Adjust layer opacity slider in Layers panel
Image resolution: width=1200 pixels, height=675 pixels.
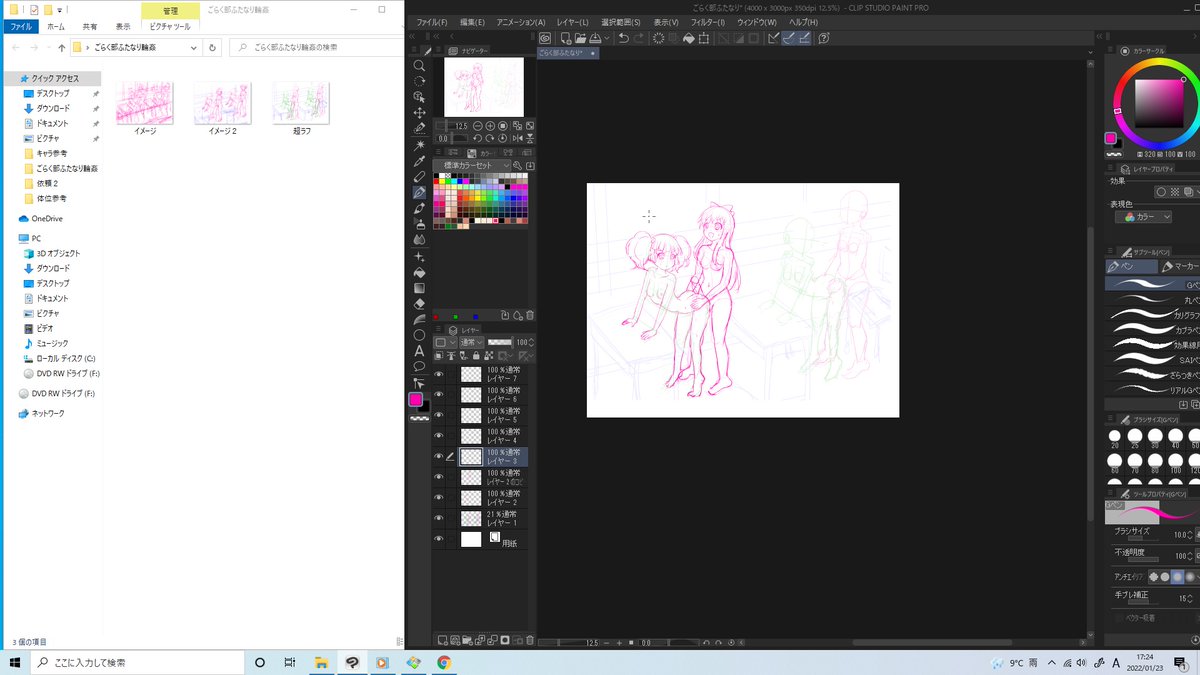tap(500, 342)
